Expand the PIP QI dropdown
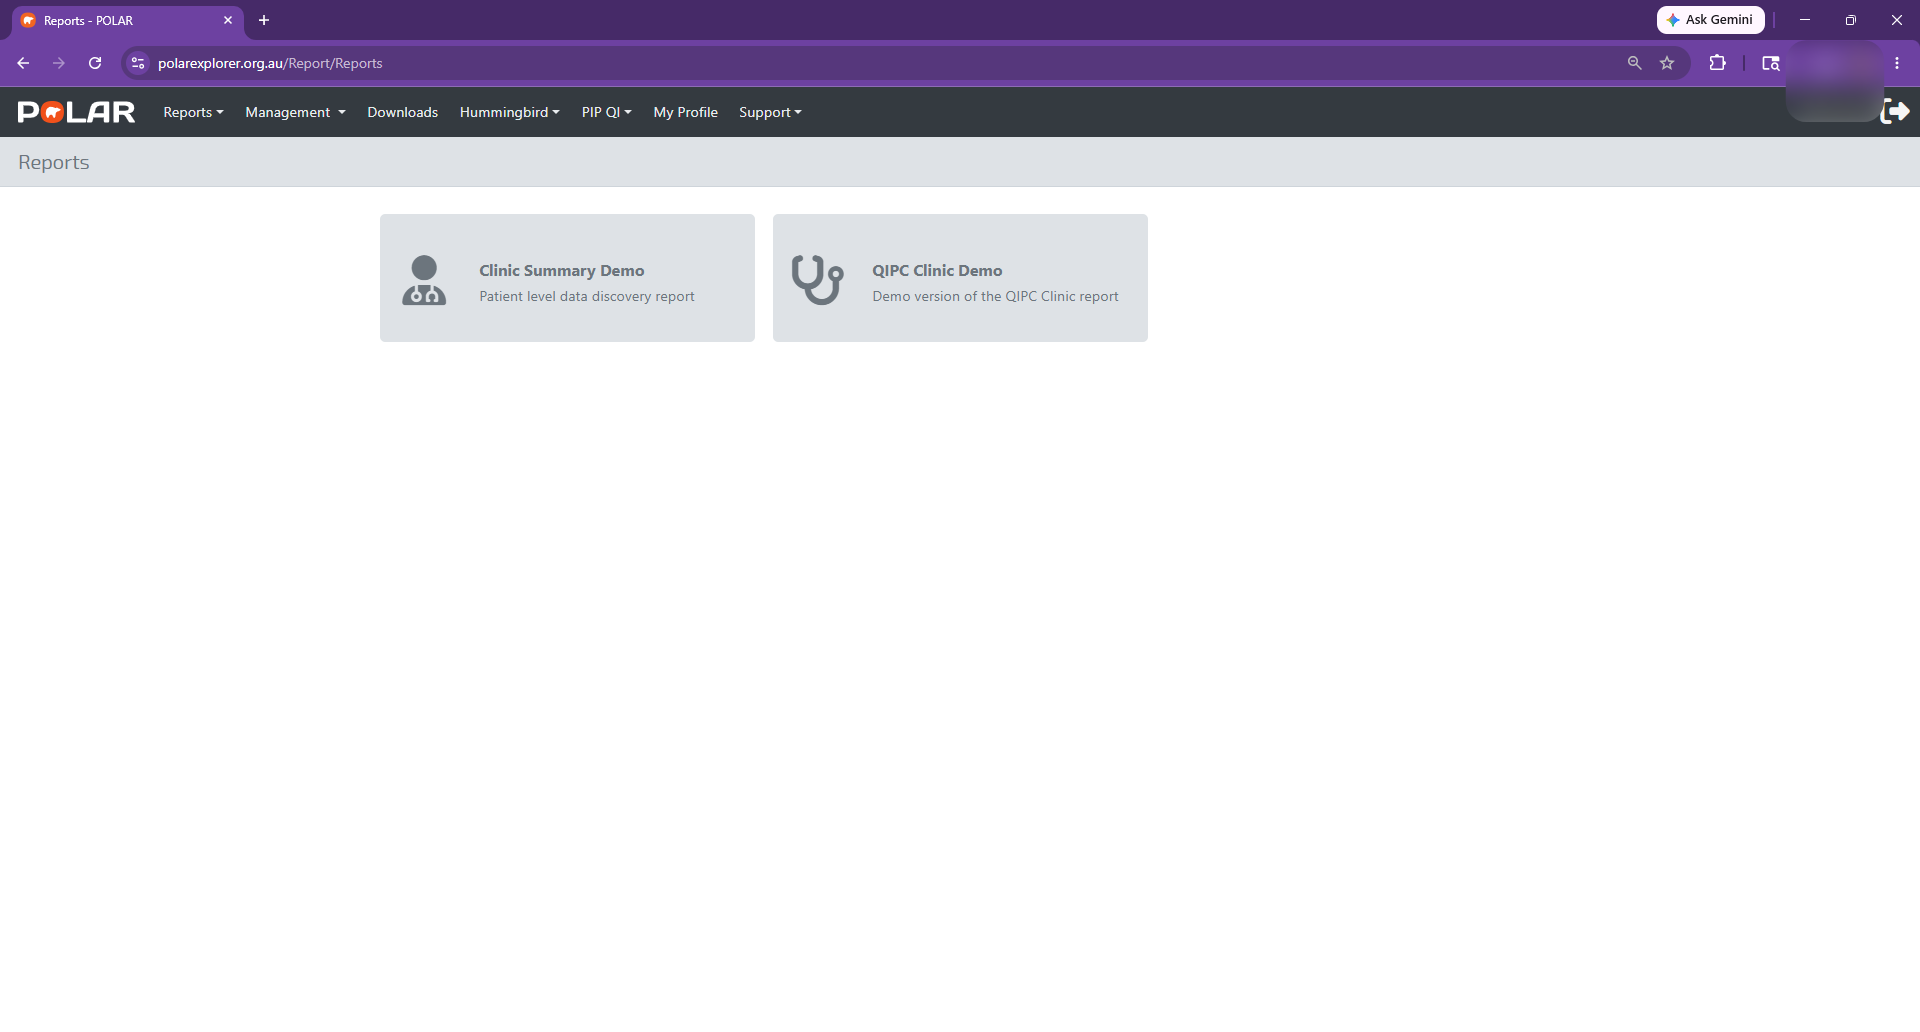The width and height of the screenshot is (1920, 1032). click(606, 112)
